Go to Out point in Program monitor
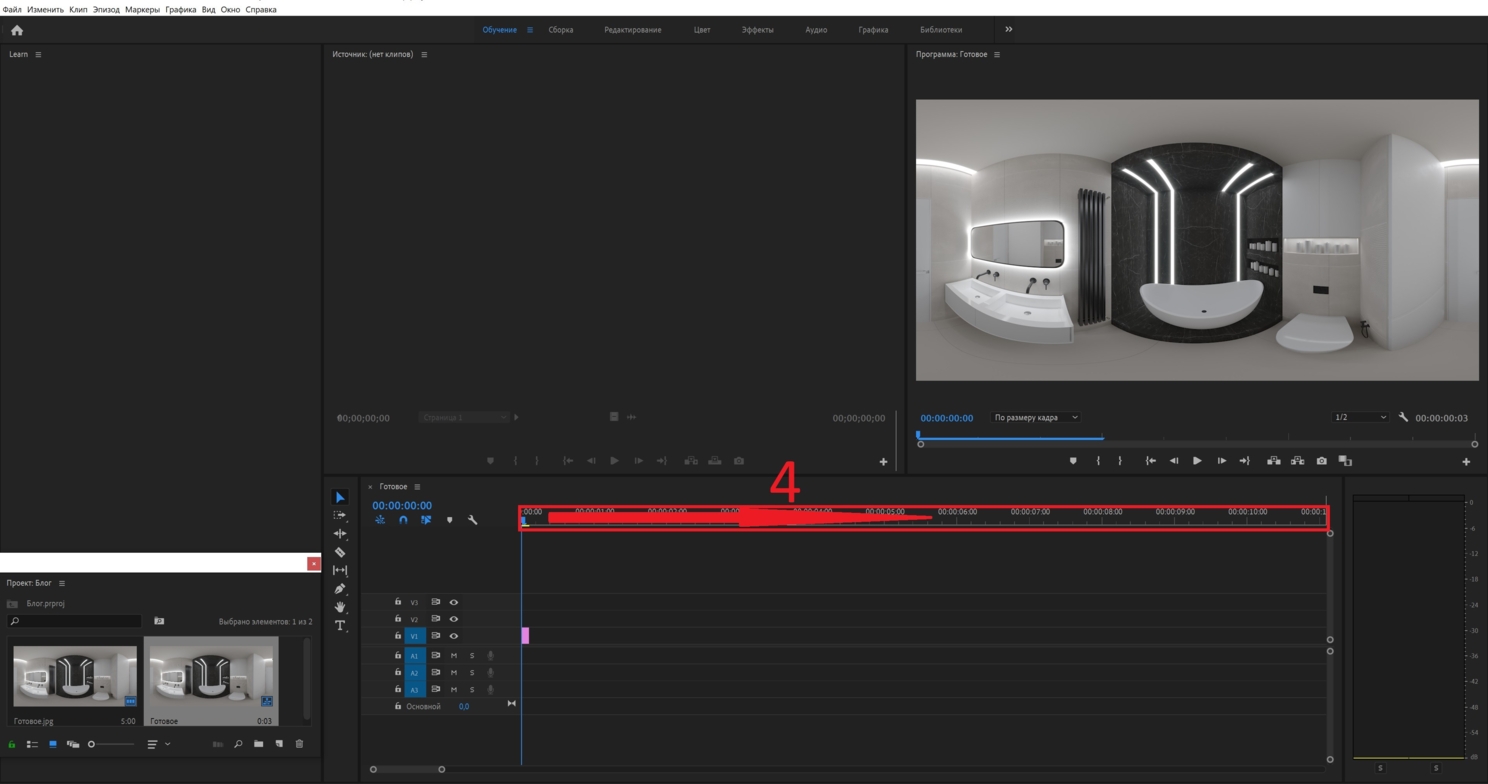This screenshot has height=784, width=1488. [x=1244, y=461]
